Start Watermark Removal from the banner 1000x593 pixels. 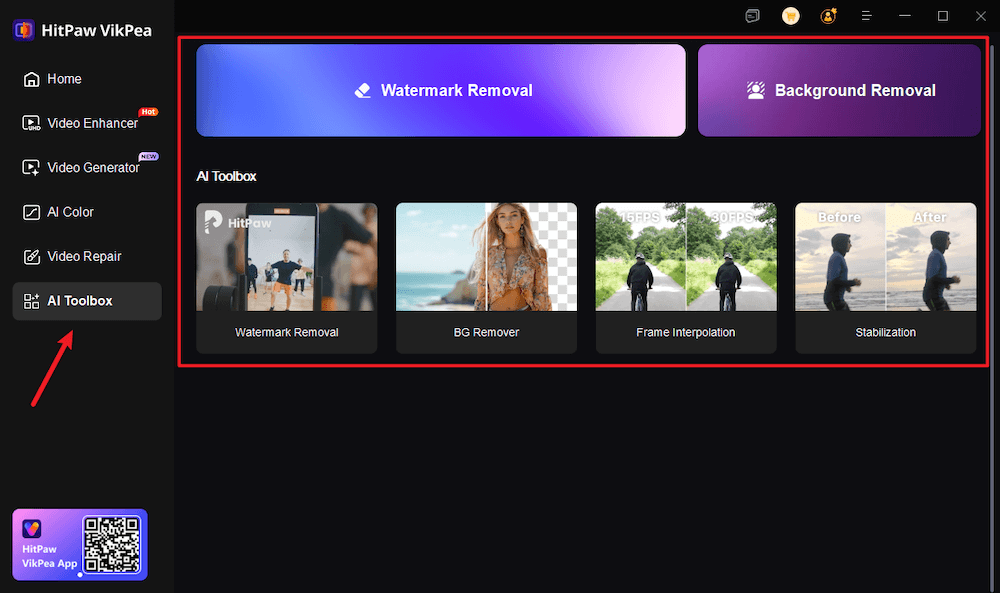[x=441, y=90]
